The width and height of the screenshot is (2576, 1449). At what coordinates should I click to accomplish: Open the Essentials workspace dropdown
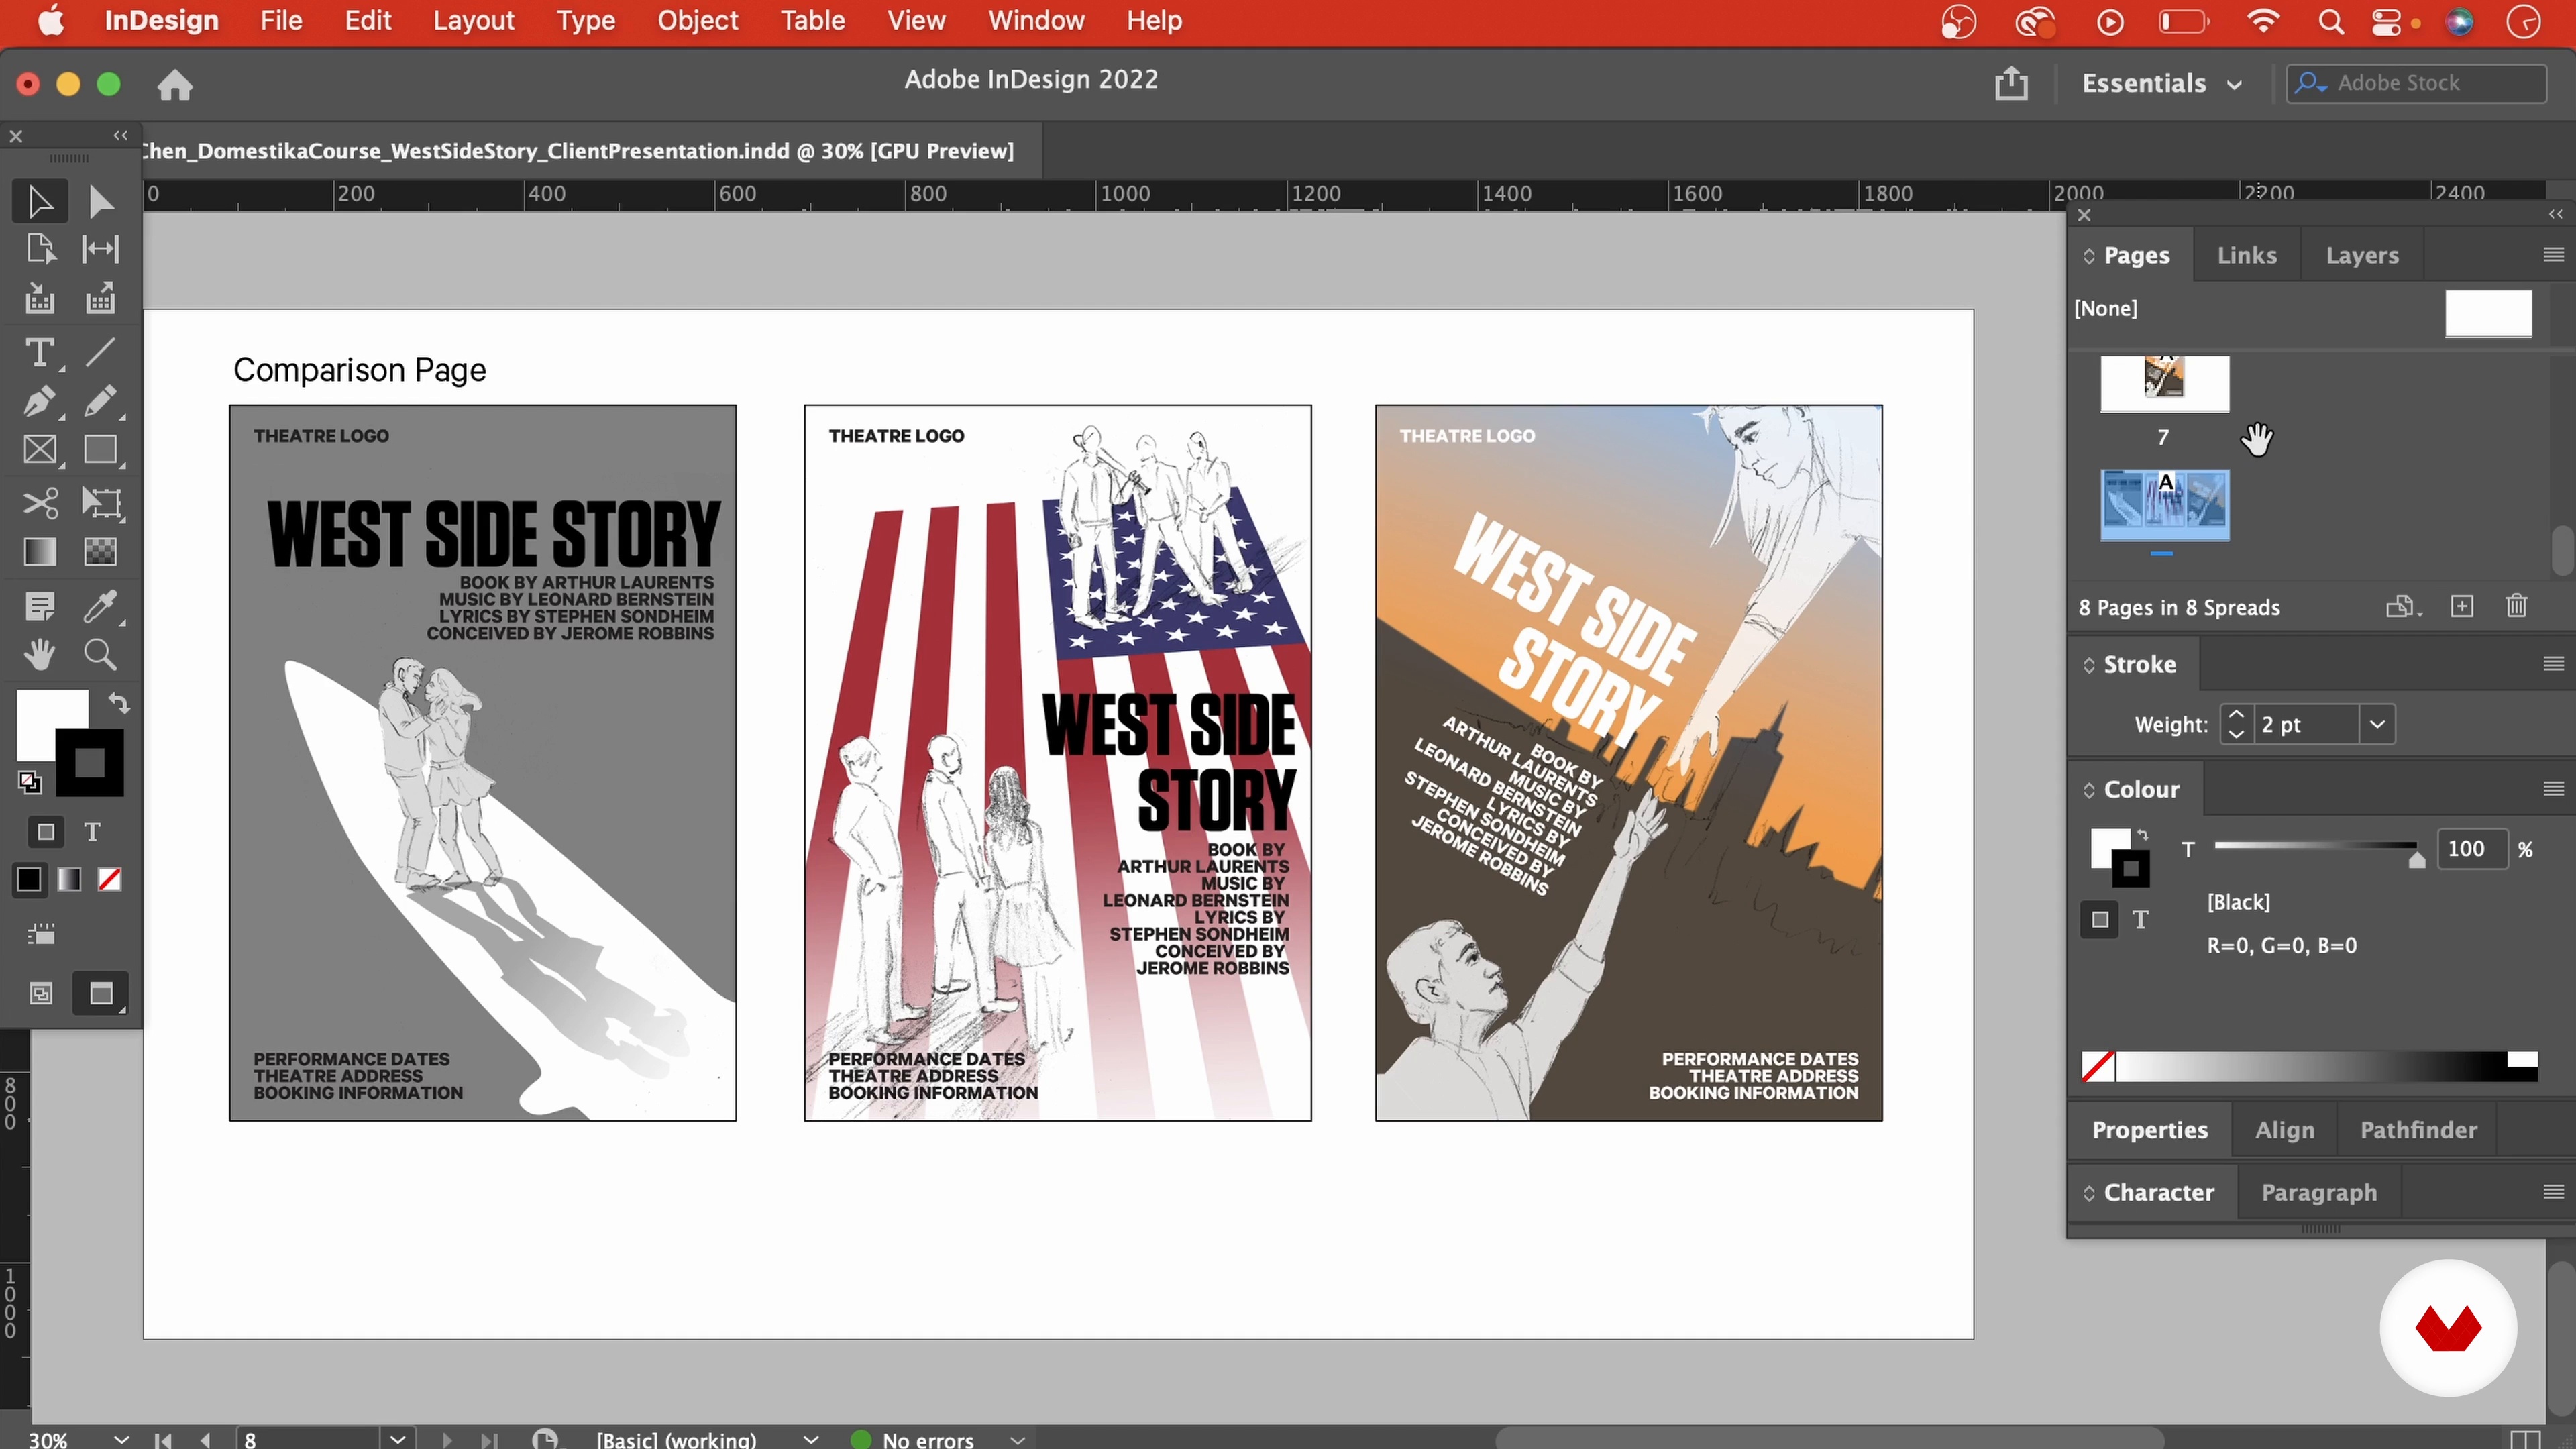pos(2162,83)
